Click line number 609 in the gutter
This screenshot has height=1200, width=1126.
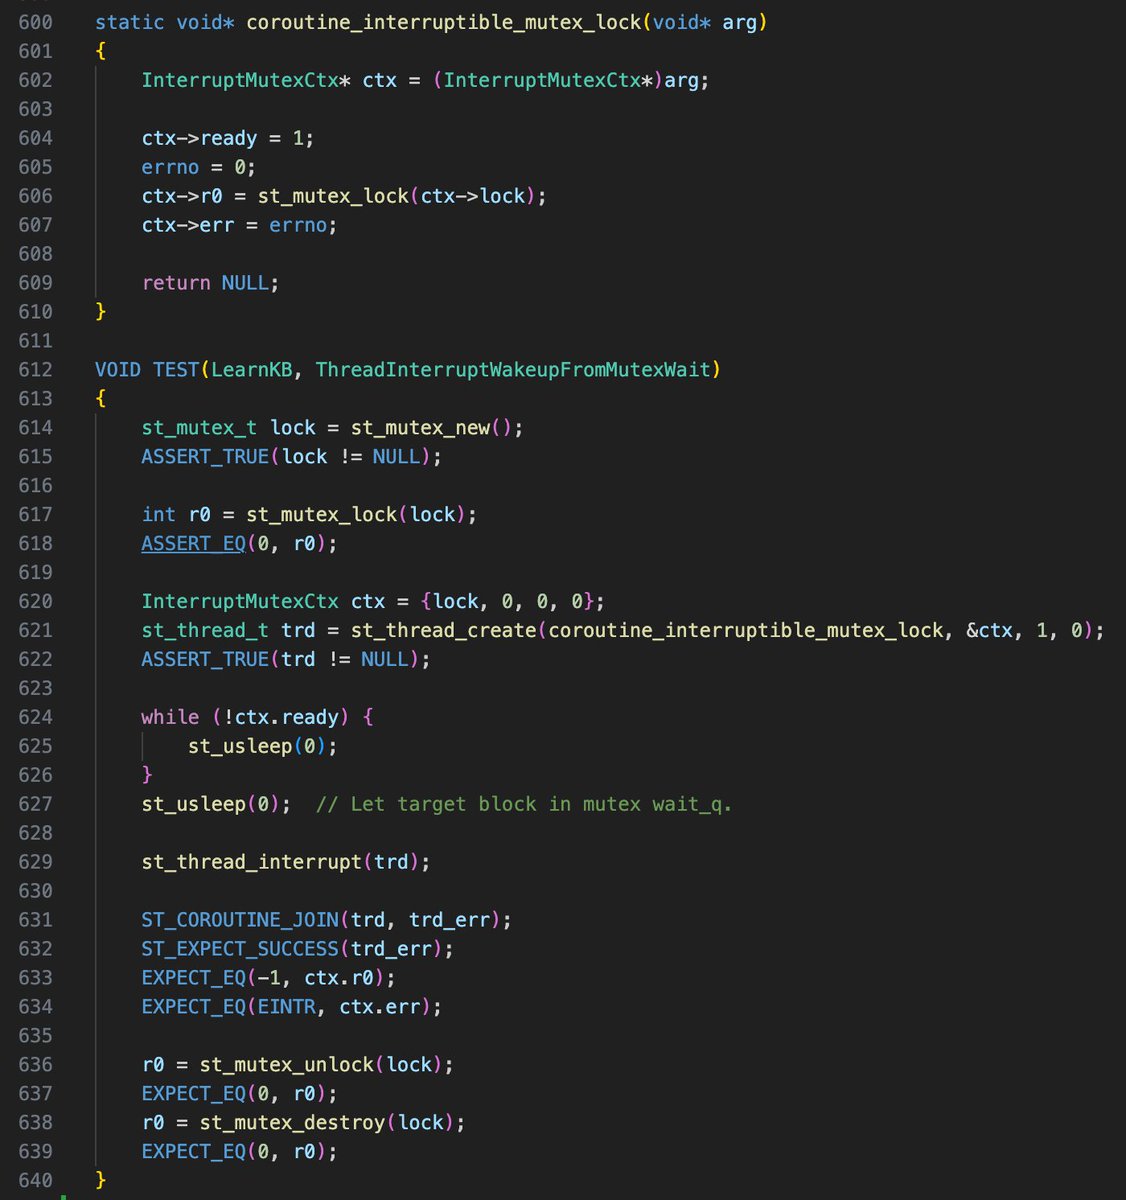pos(35,283)
